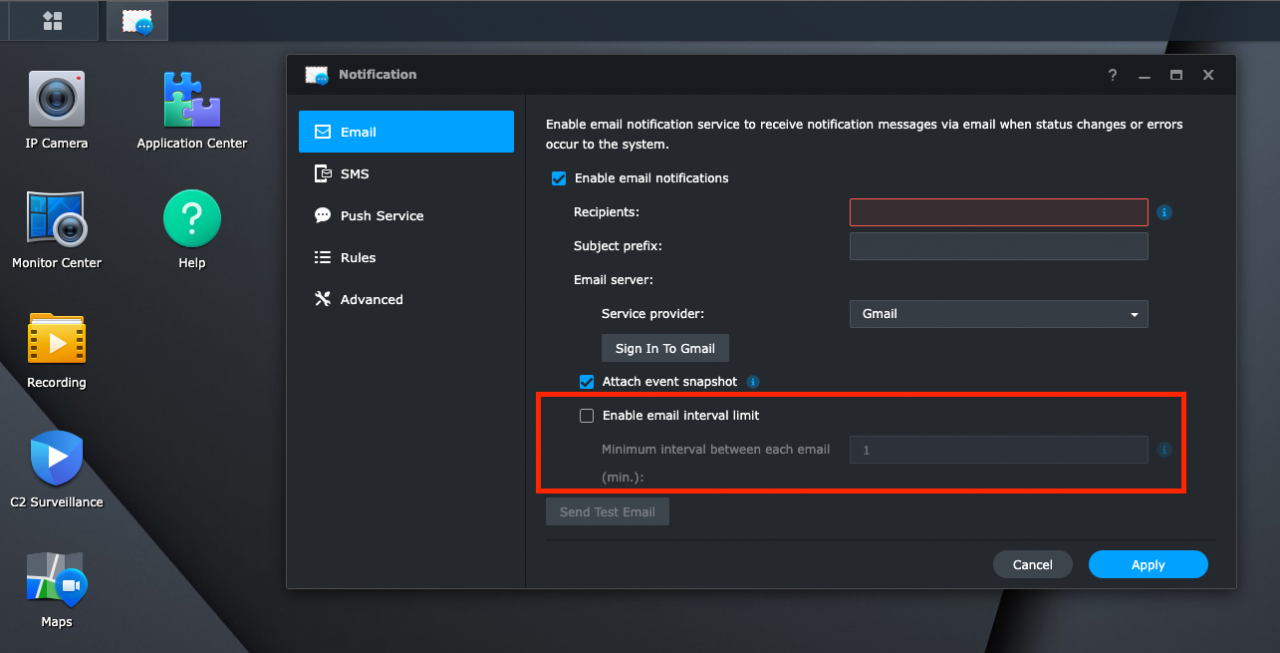
Task: Click the Recipients input field
Action: [x=998, y=213]
